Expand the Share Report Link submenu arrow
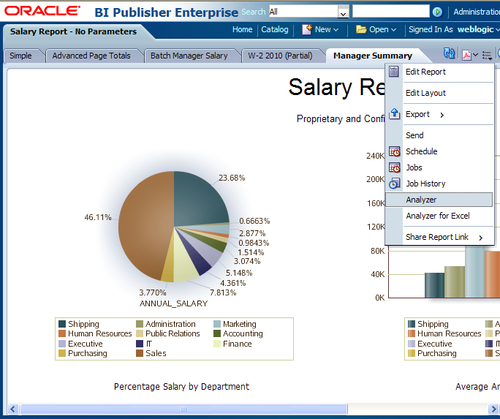Image resolution: width=500 pixels, height=419 pixels. click(x=481, y=238)
